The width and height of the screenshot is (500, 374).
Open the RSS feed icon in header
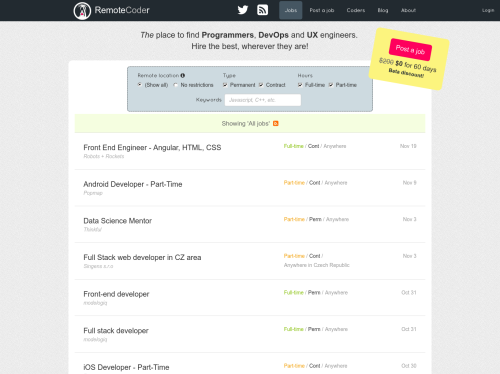pyautogui.click(x=263, y=10)
